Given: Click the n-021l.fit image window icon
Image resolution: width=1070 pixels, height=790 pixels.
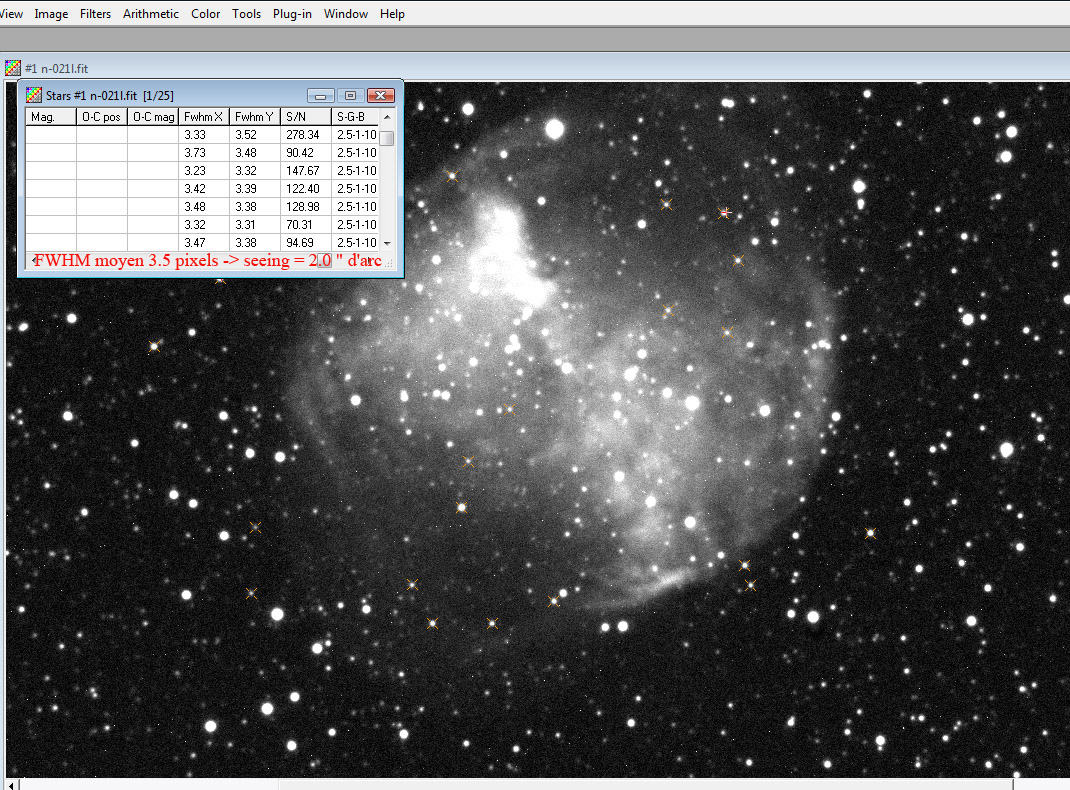Looking at the screenshot, I should (13, 68).
